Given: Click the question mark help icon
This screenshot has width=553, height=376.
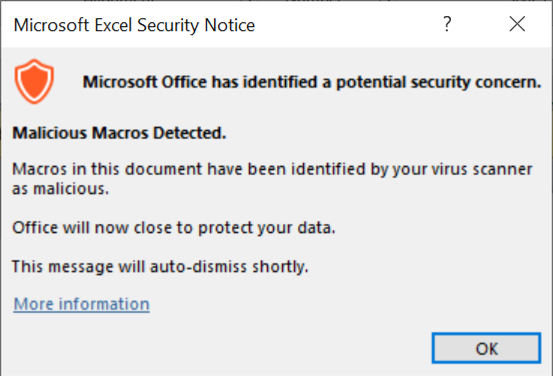Looking at the screenshot, I should [x=447, y=24].
